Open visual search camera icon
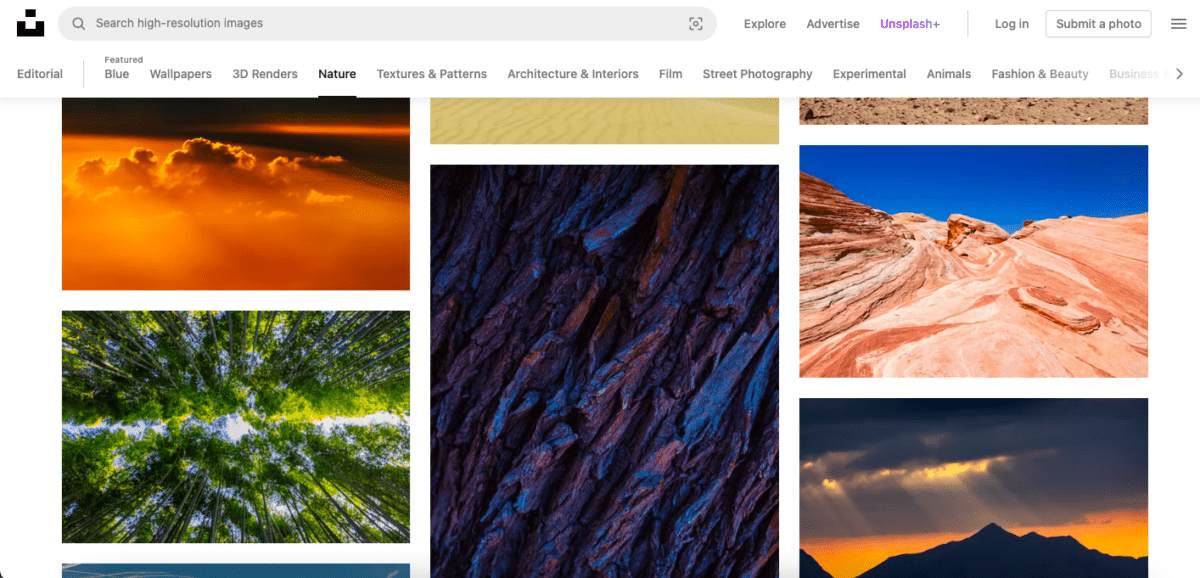 pos(696,24)
